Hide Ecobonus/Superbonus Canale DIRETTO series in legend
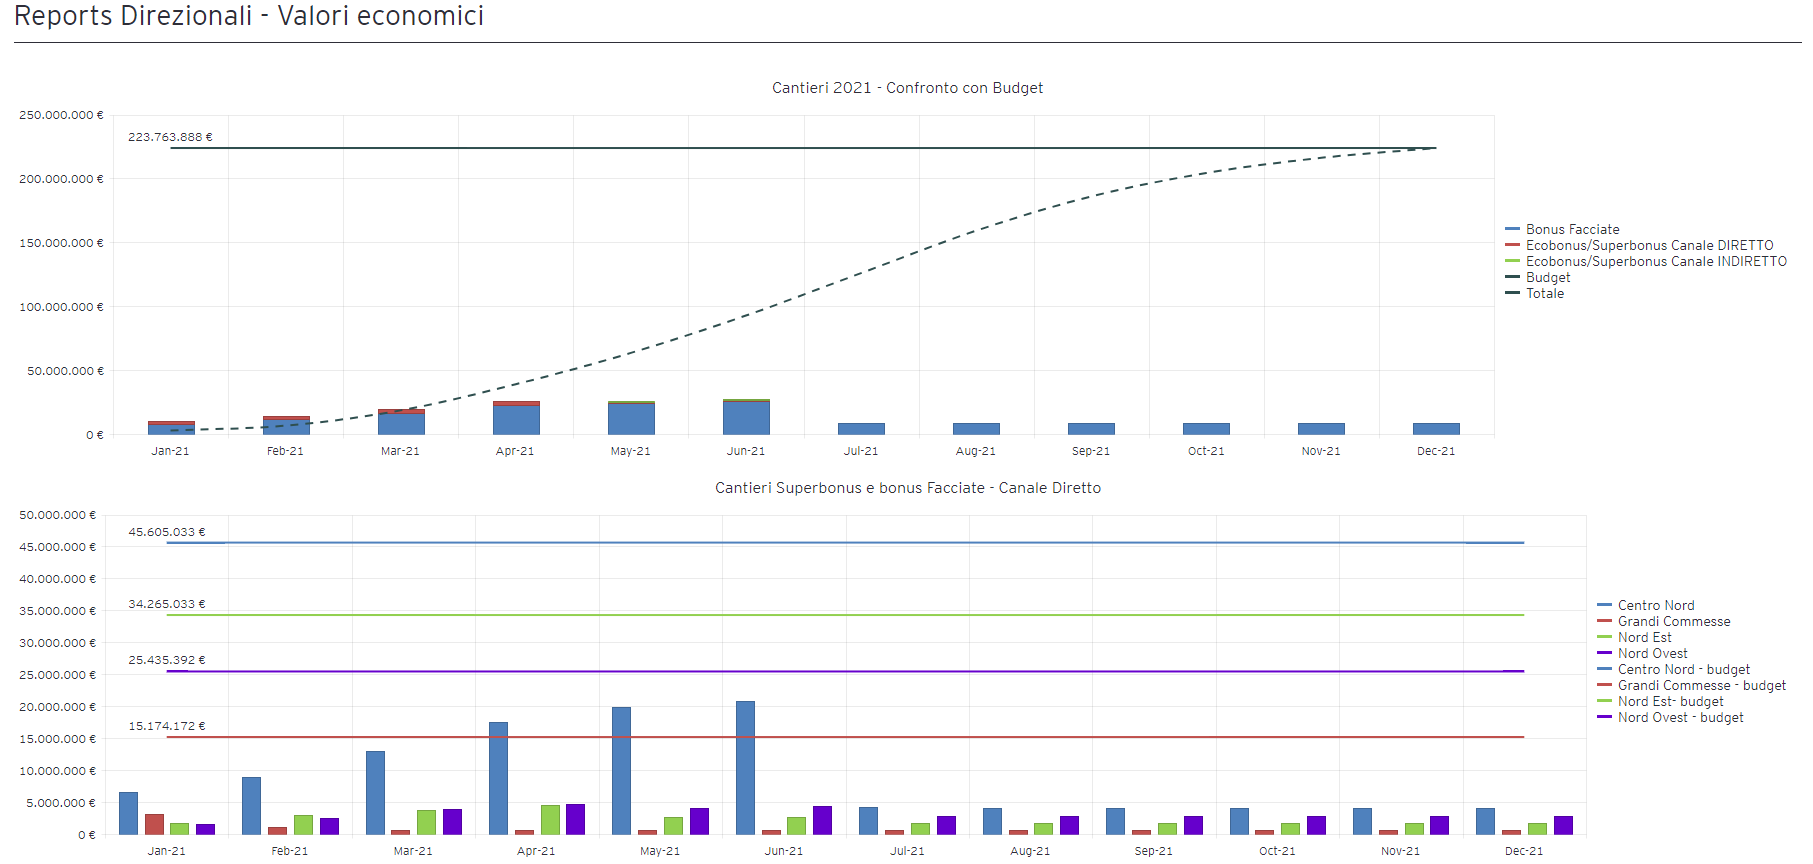The height and width of the screenshot is (864, 1813). [1648, 245]
